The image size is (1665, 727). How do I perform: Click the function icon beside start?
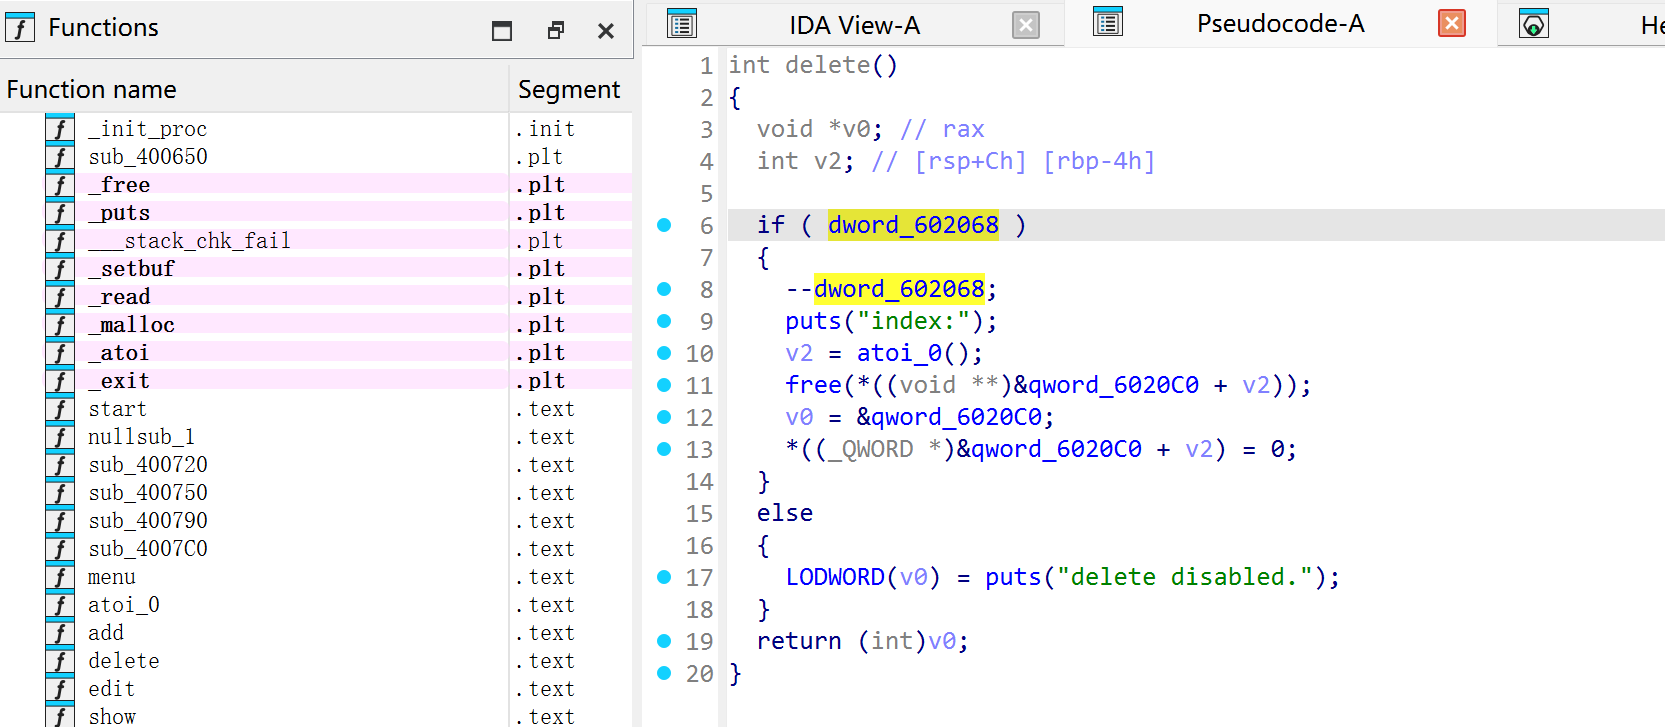click(60, 409)
